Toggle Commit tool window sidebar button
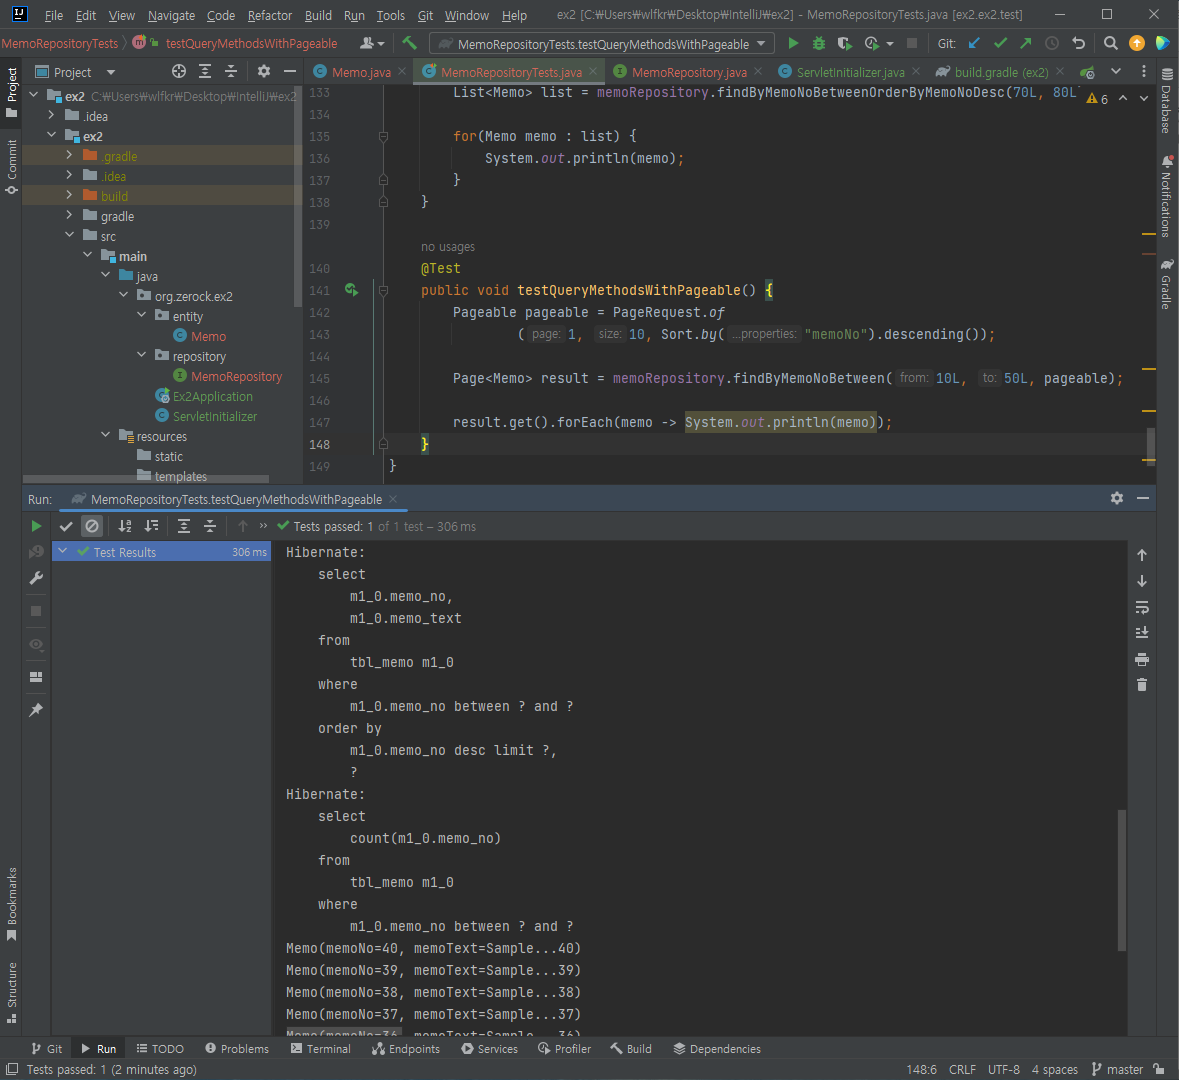Screen dimensions: 1179x1080 (11, 165)
